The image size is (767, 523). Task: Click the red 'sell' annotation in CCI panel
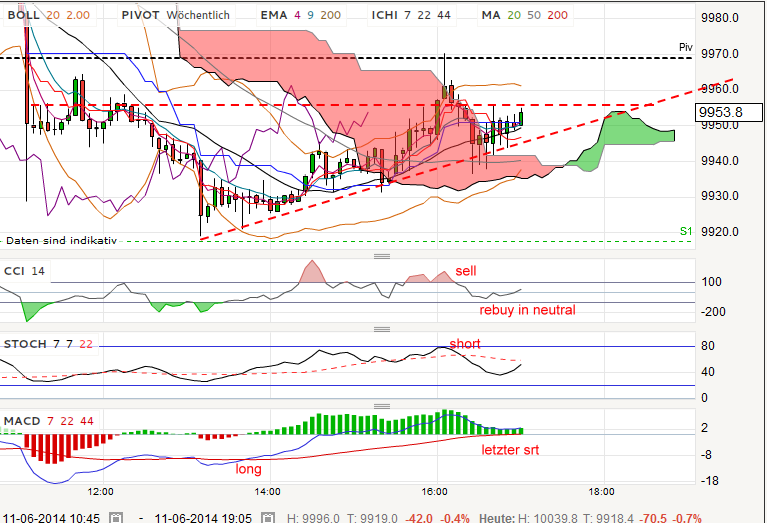click(466, 271)
